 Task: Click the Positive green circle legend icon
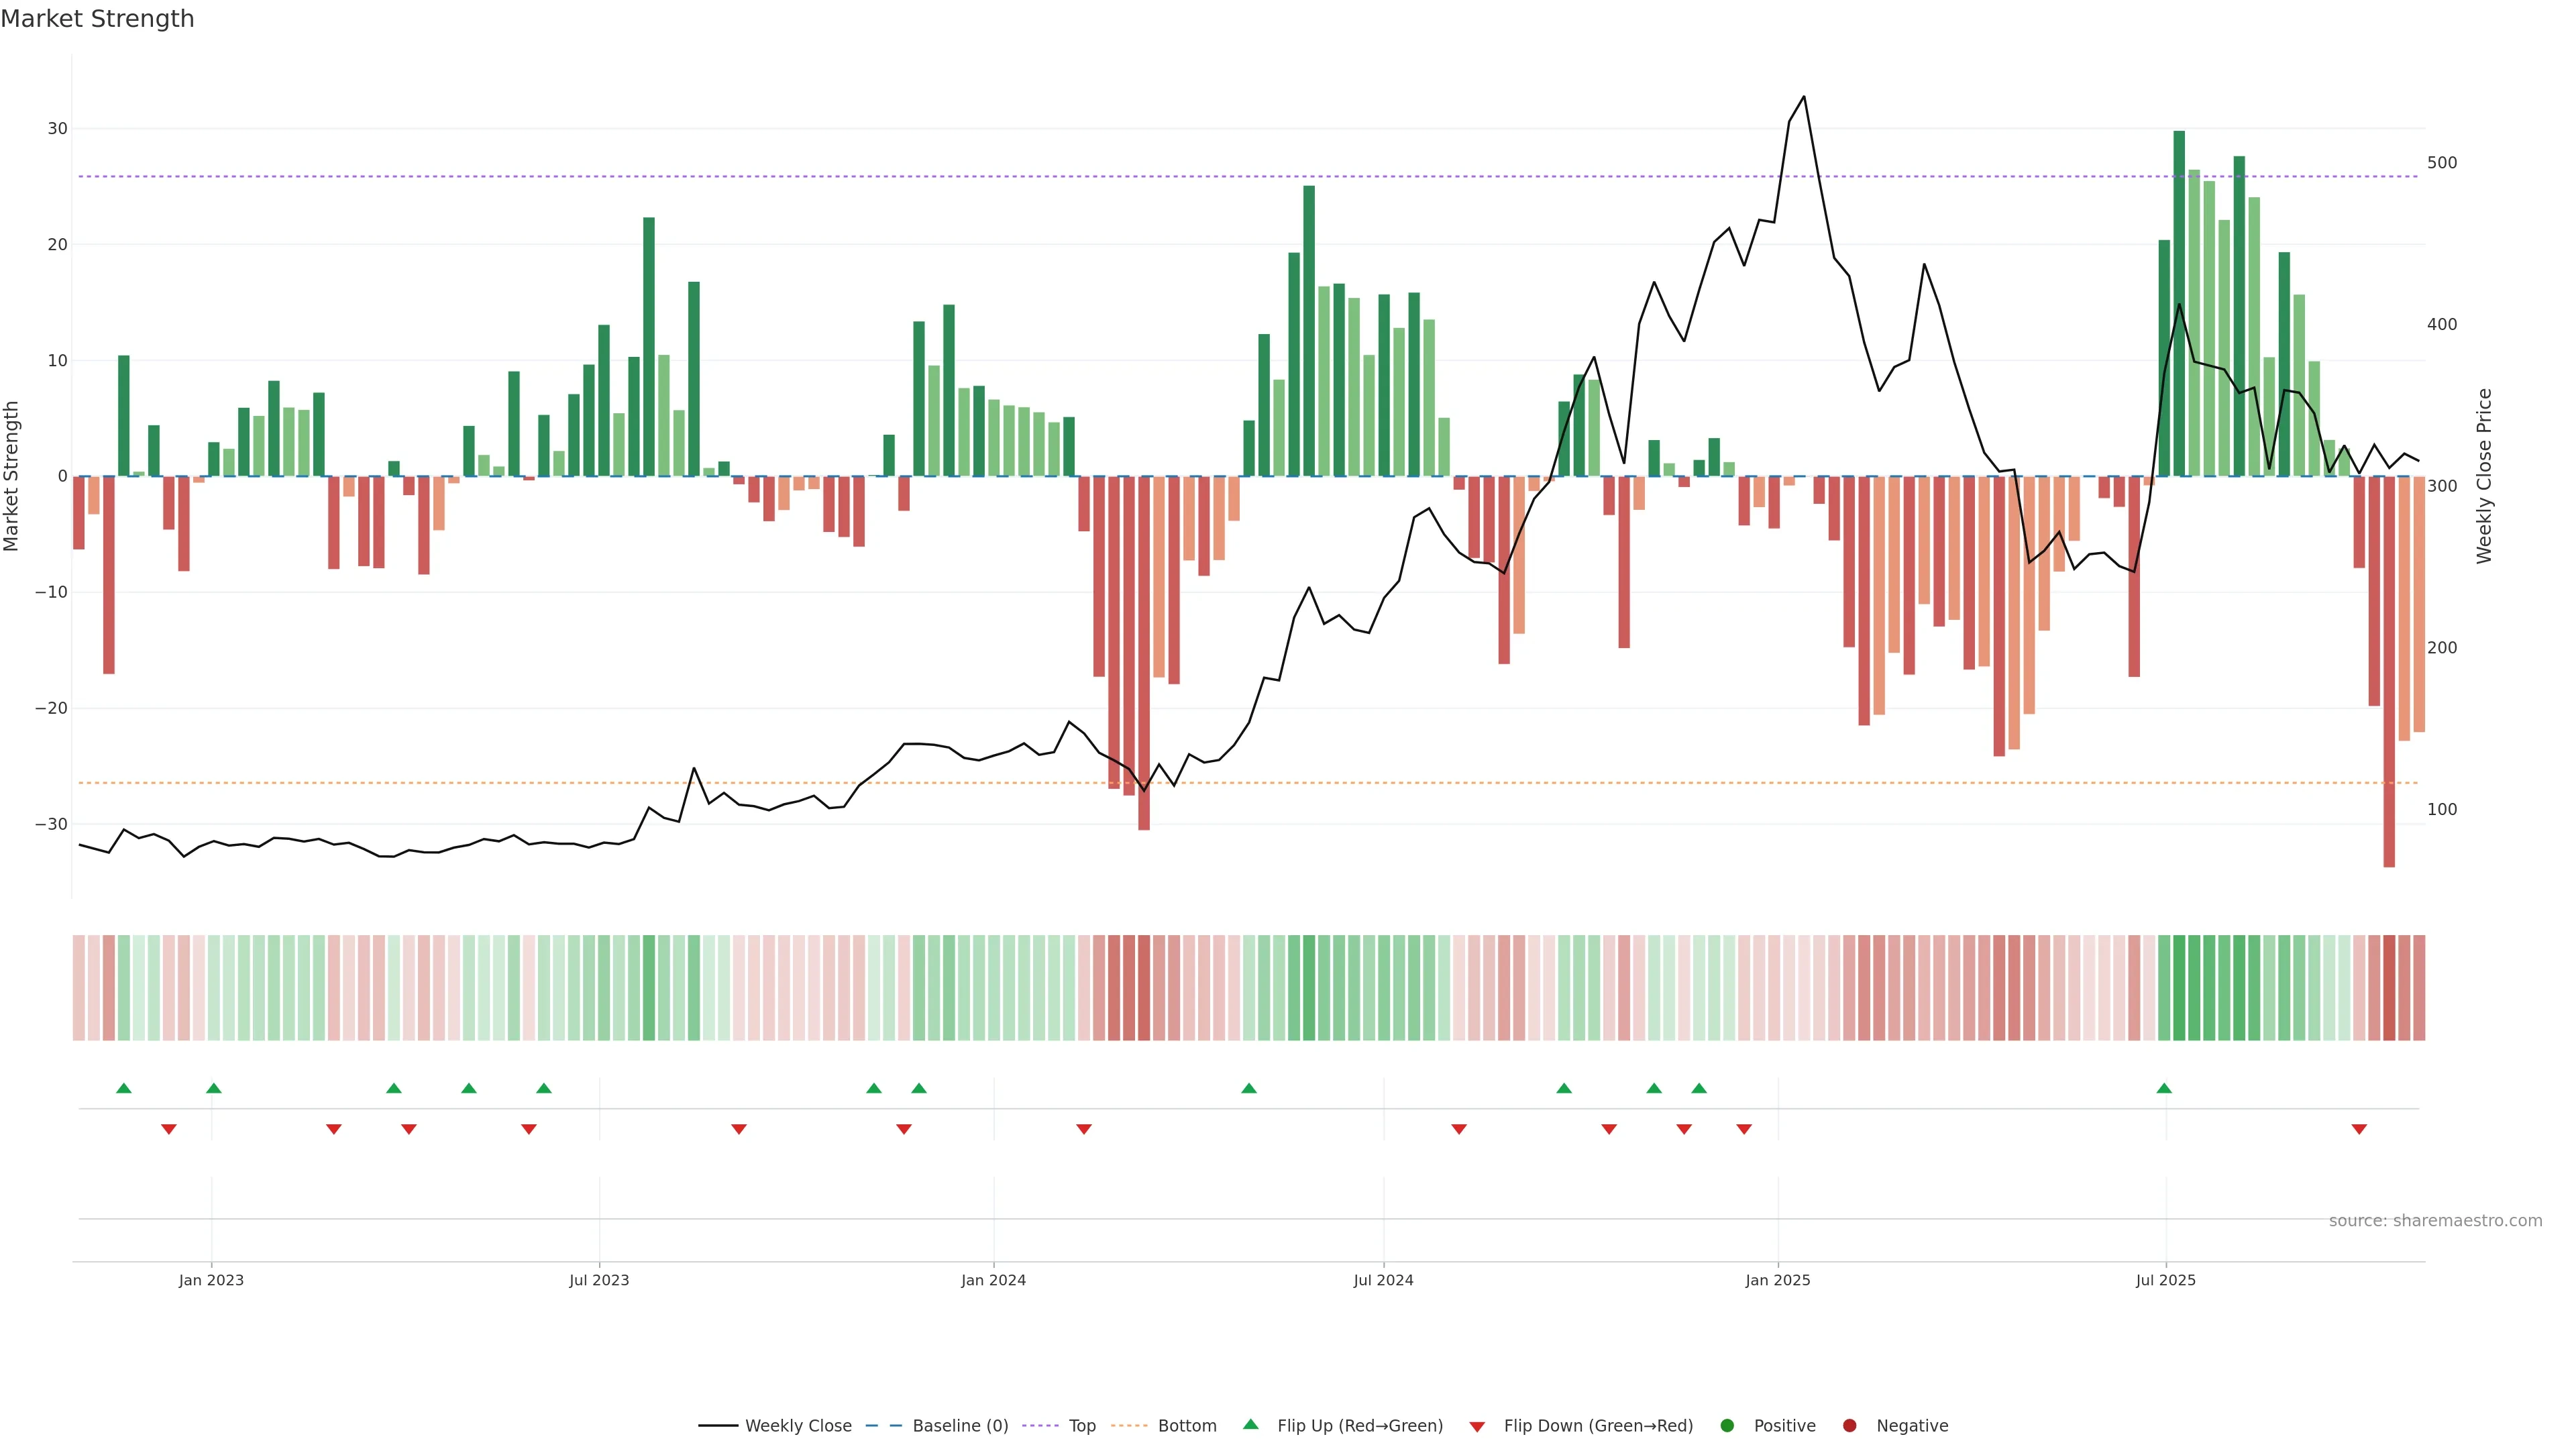[x=1727, y=1426]
